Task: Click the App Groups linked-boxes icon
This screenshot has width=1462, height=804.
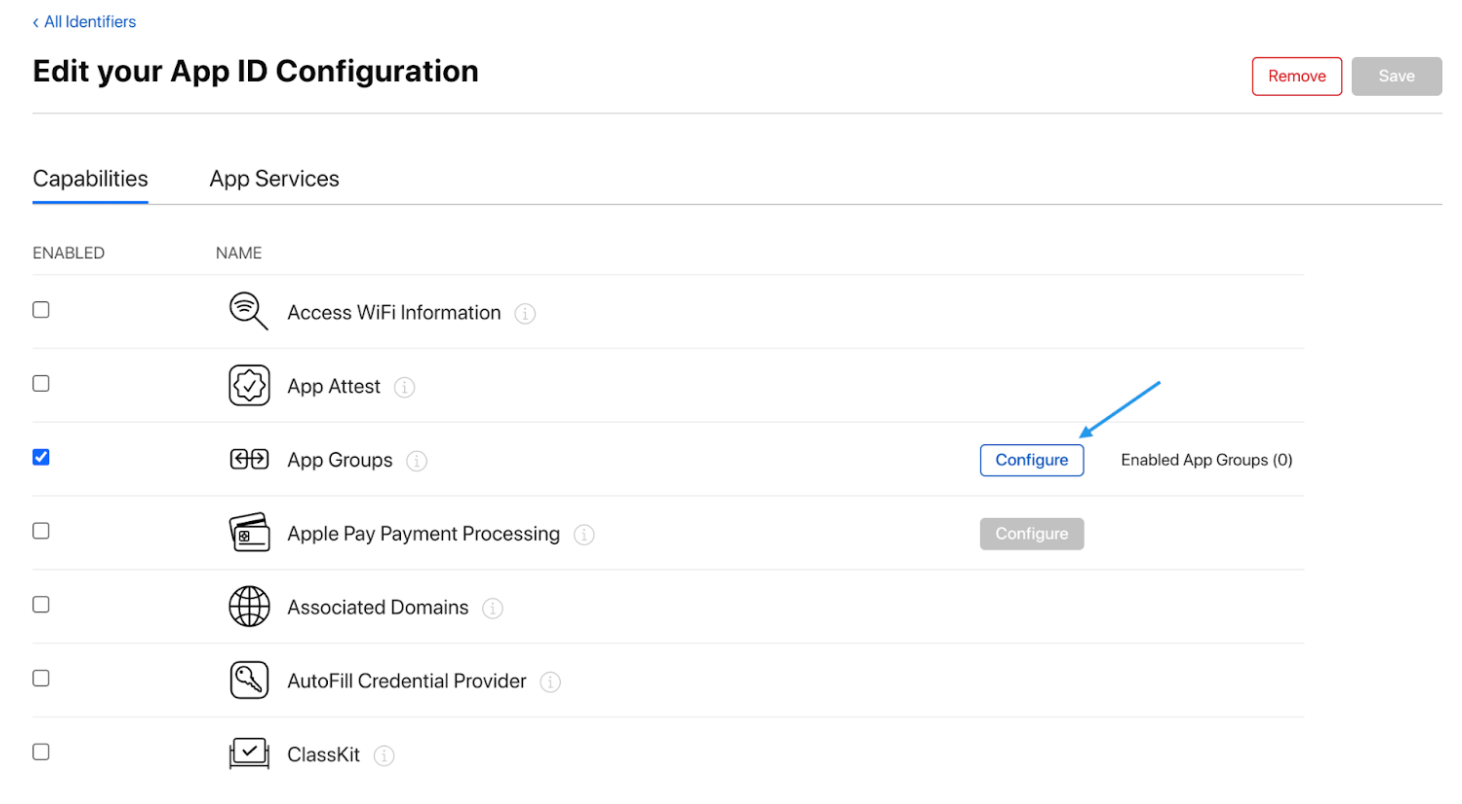Action: pos(249,460)
